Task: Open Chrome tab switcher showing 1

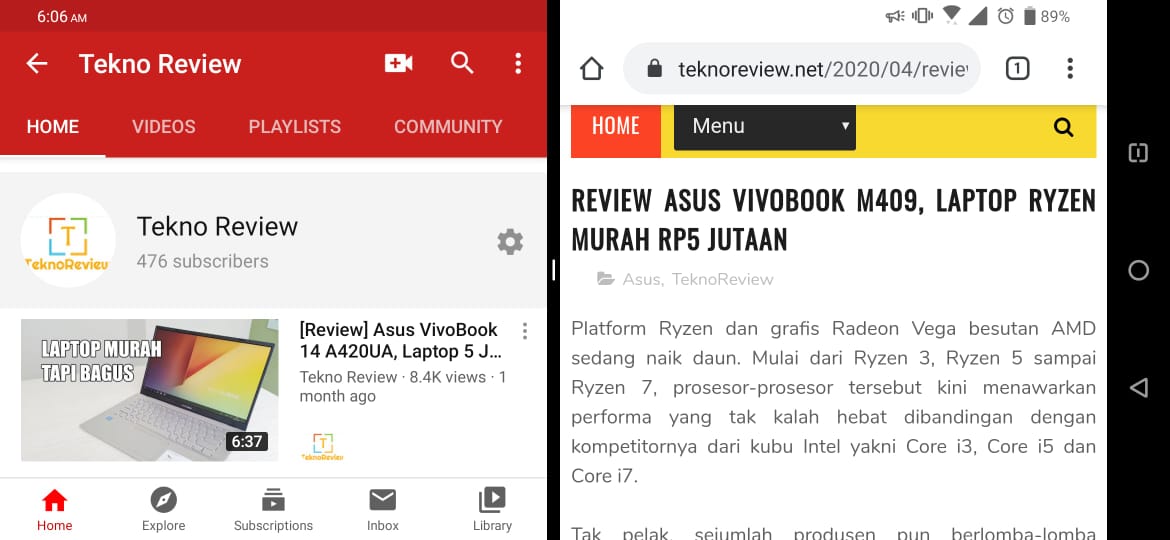Action: tap(1017, 69)
